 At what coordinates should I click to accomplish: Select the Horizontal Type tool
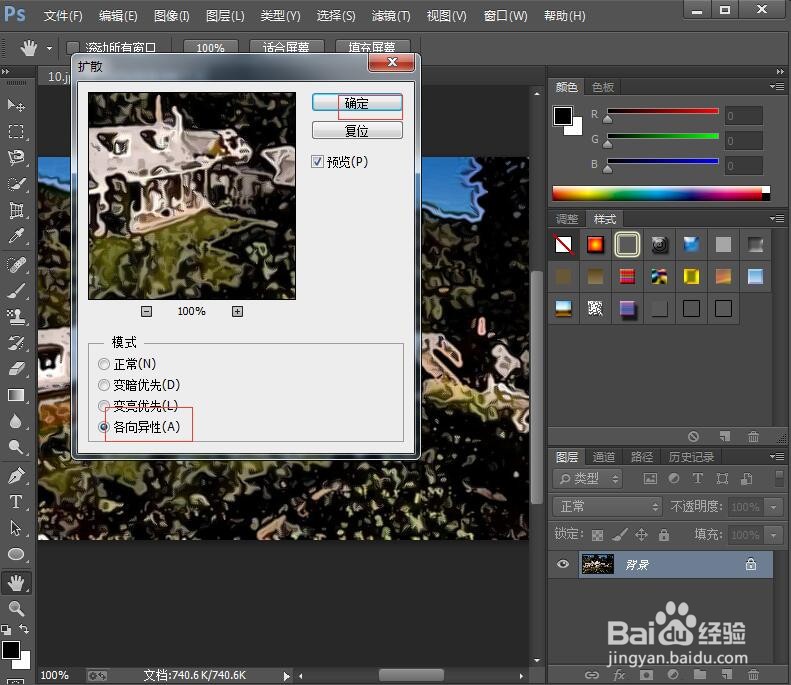[16, 501]
